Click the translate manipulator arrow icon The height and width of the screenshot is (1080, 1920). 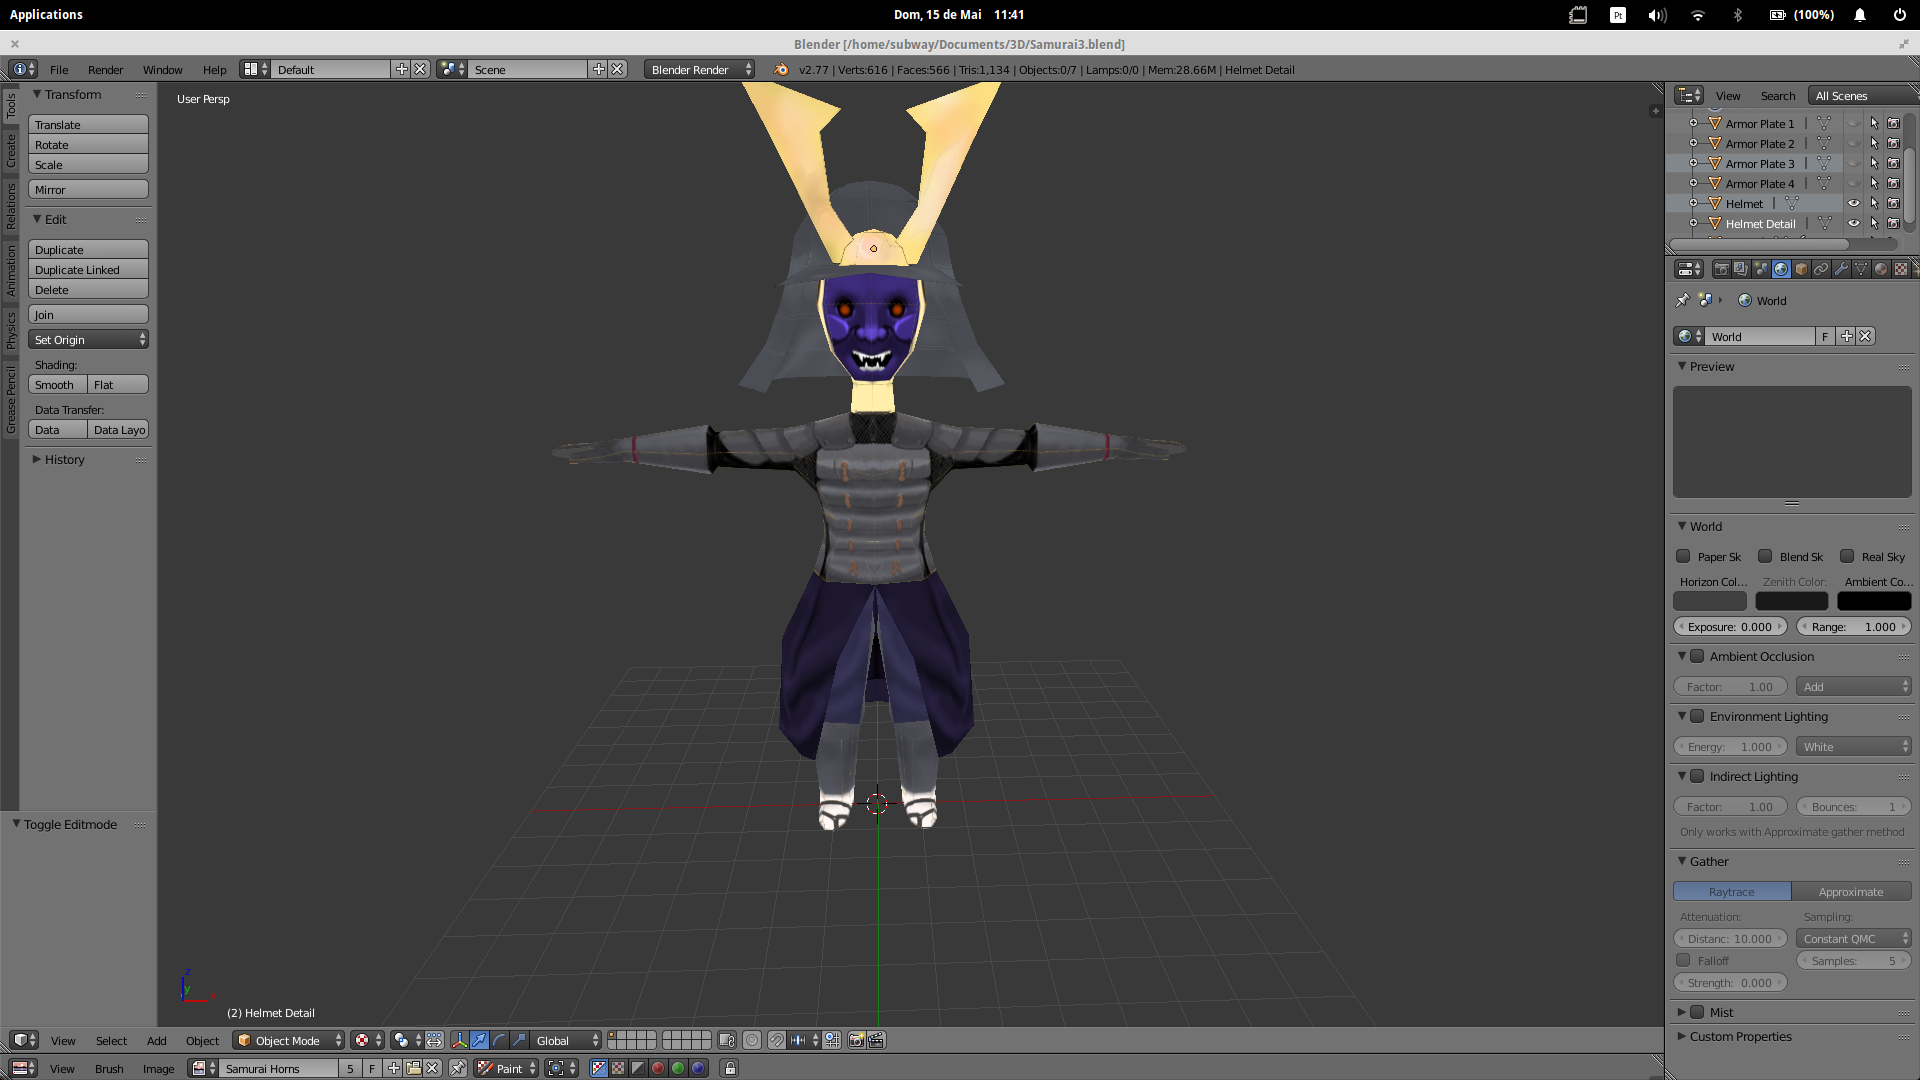(479, 1040)
